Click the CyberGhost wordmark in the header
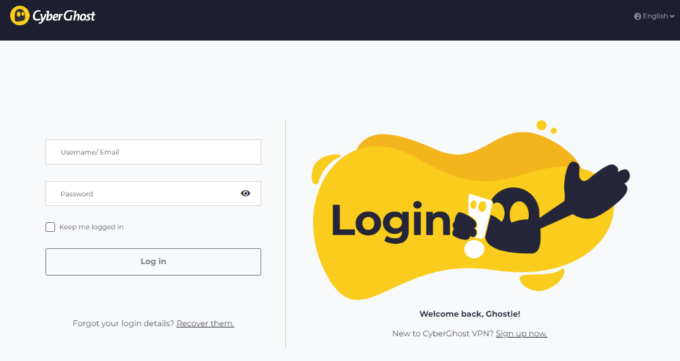Viewport: 680px width, 361px height. (x=64, y=16)
